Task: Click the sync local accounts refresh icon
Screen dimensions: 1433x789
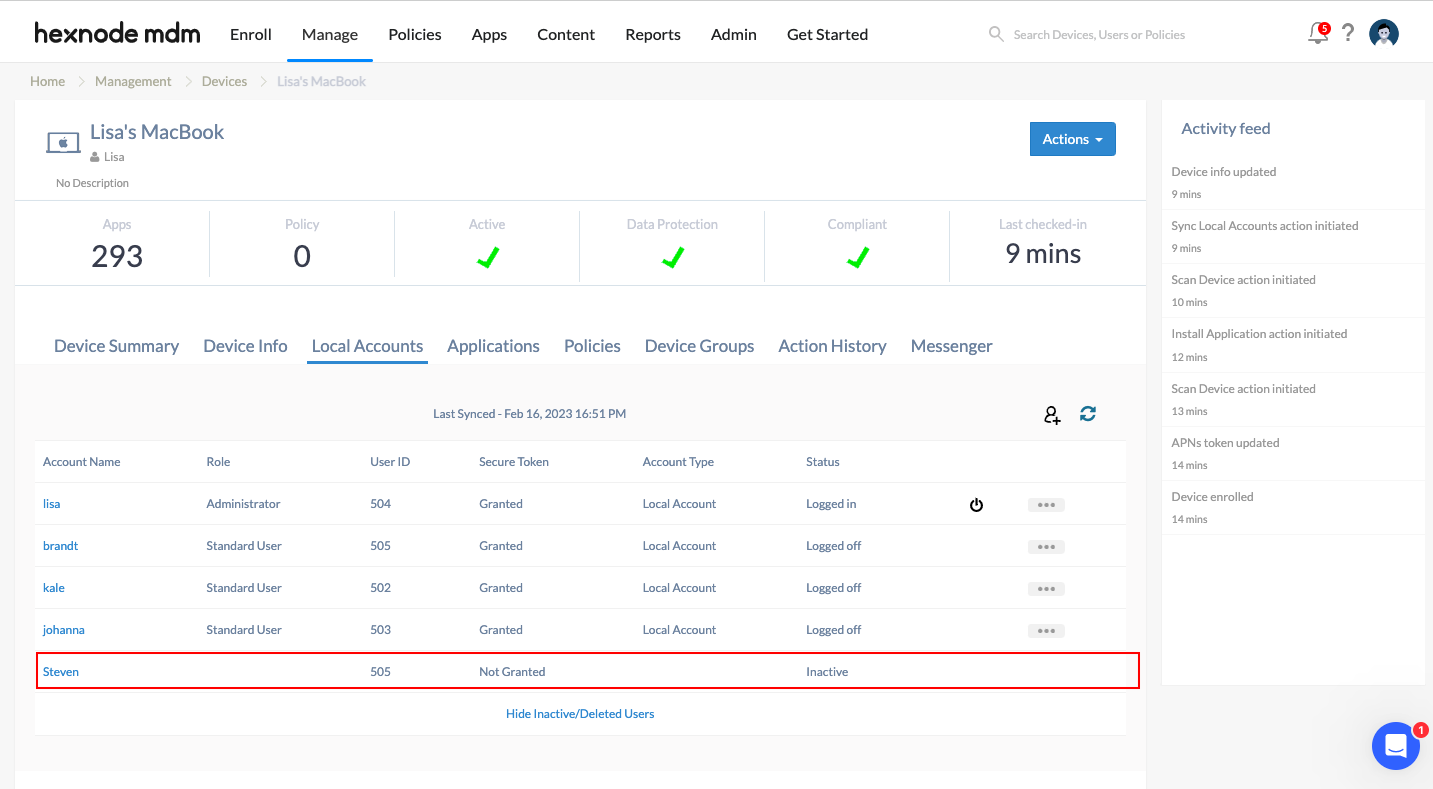Action: coord(1088,413)
